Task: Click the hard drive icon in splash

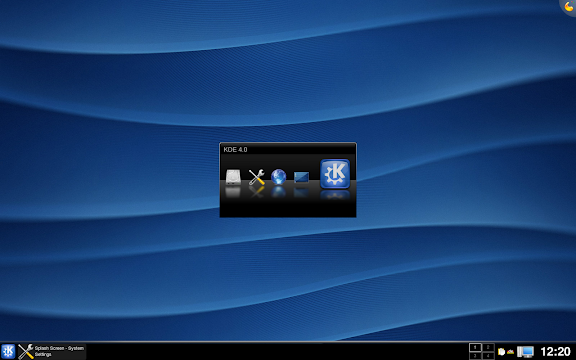Action: coord(233,177)
